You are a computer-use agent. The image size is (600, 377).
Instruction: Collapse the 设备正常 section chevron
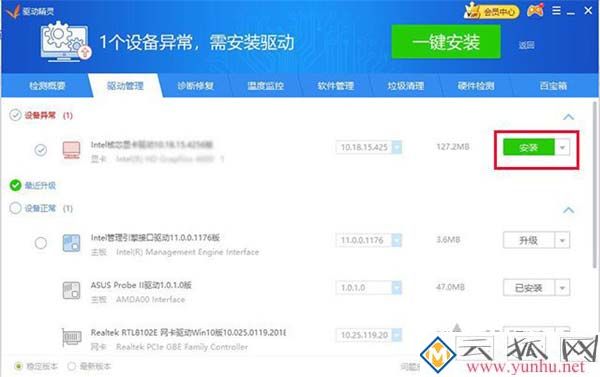coord(569,210)
